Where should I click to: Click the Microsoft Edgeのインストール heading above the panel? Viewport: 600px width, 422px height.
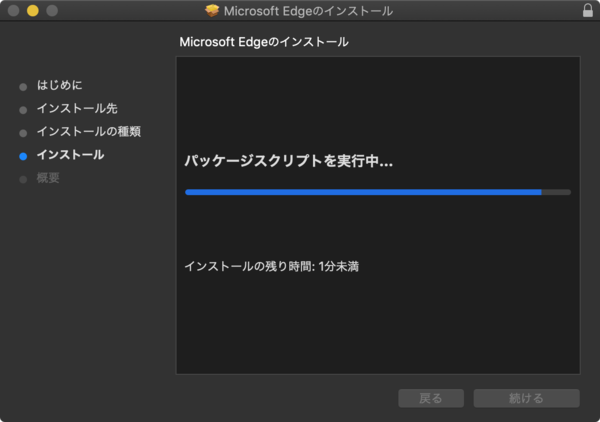pos(264,42)
